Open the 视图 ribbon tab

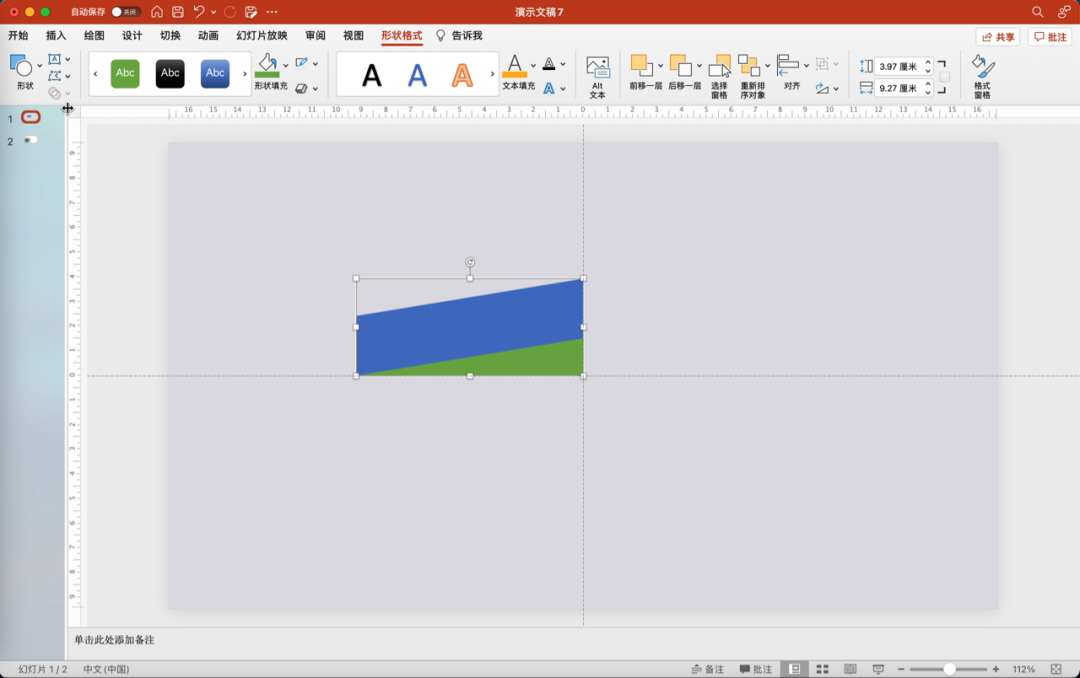[353, 35]
